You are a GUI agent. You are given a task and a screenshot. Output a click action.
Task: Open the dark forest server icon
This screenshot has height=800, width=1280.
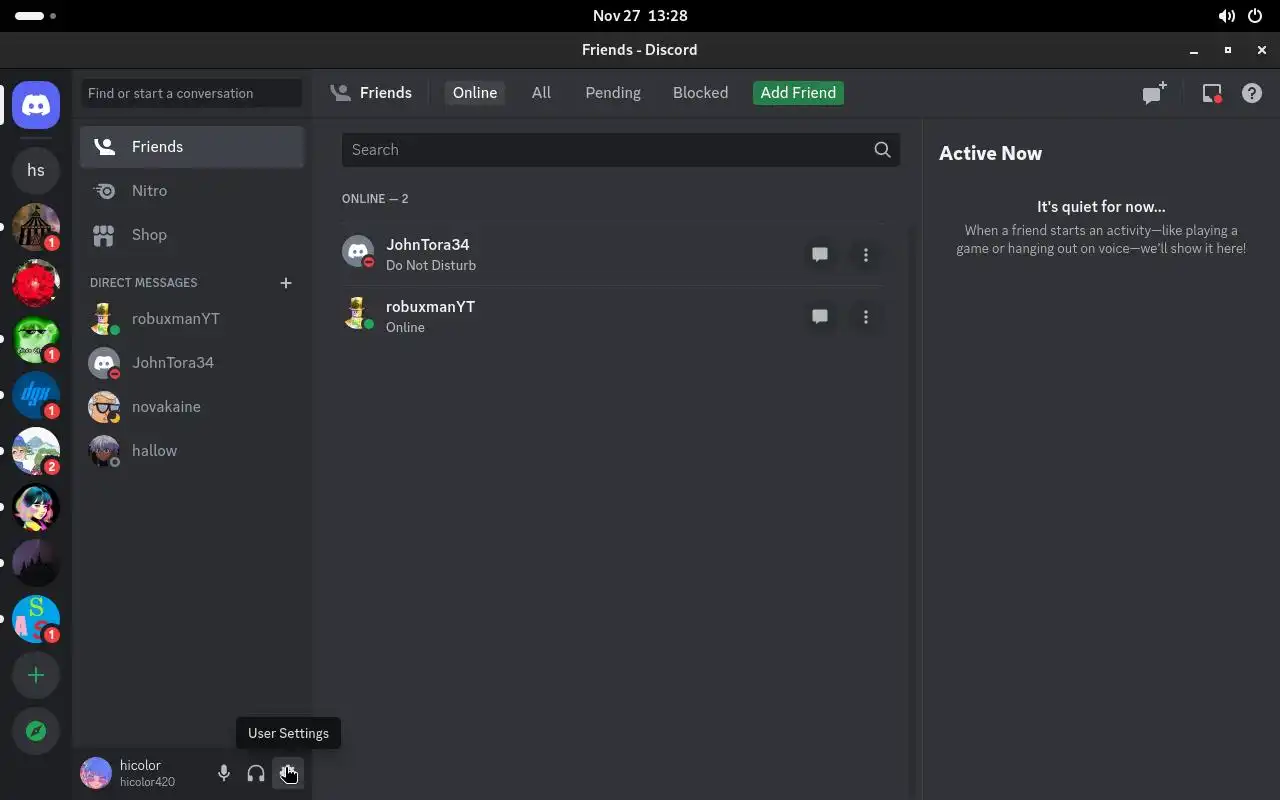(x=36, y=563)
